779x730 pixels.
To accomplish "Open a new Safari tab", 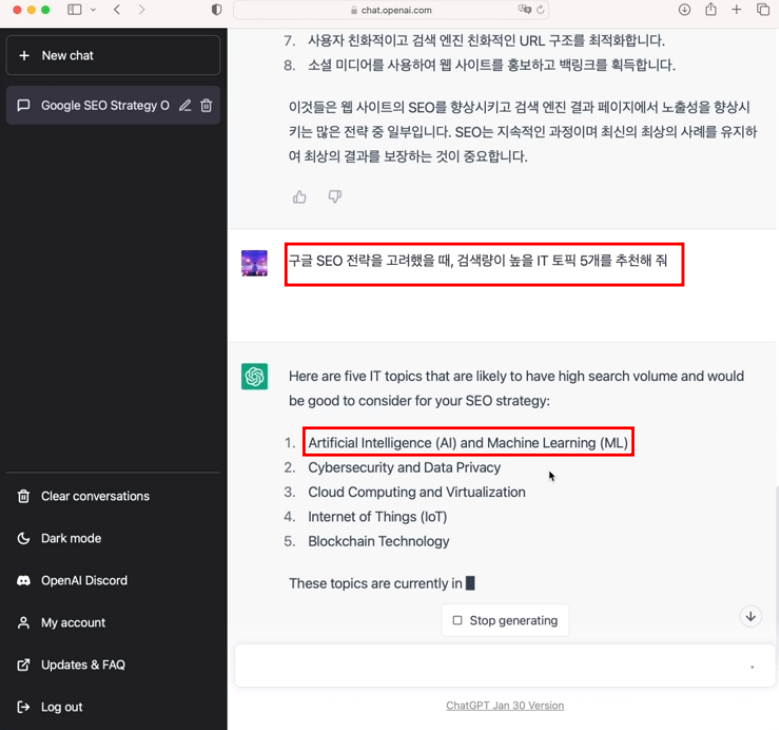I will click(x=736, y=9).
